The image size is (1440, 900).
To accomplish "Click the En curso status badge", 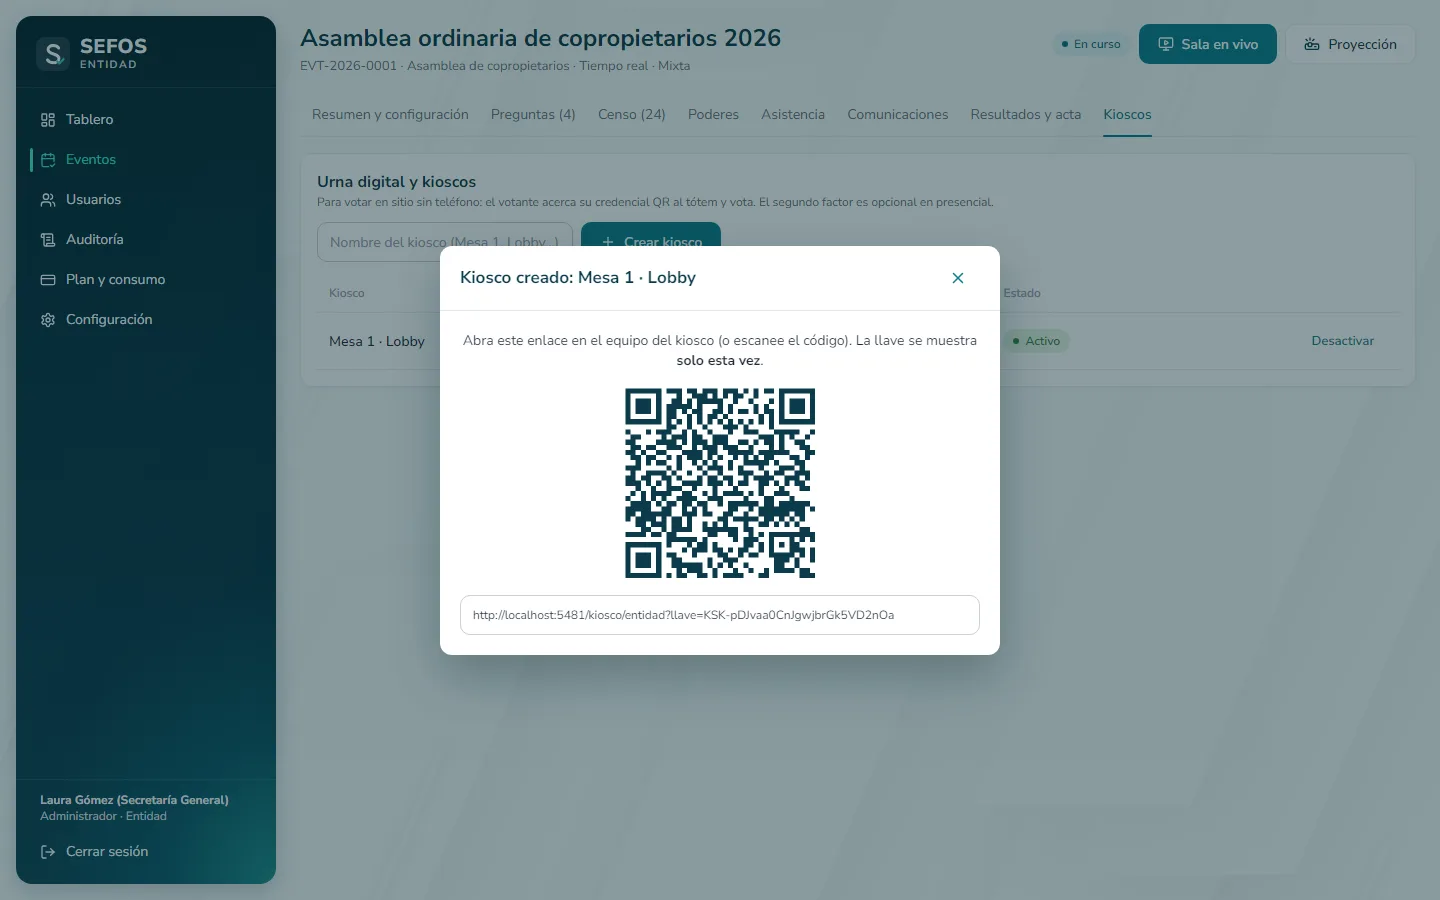I will pos(1091,44).
